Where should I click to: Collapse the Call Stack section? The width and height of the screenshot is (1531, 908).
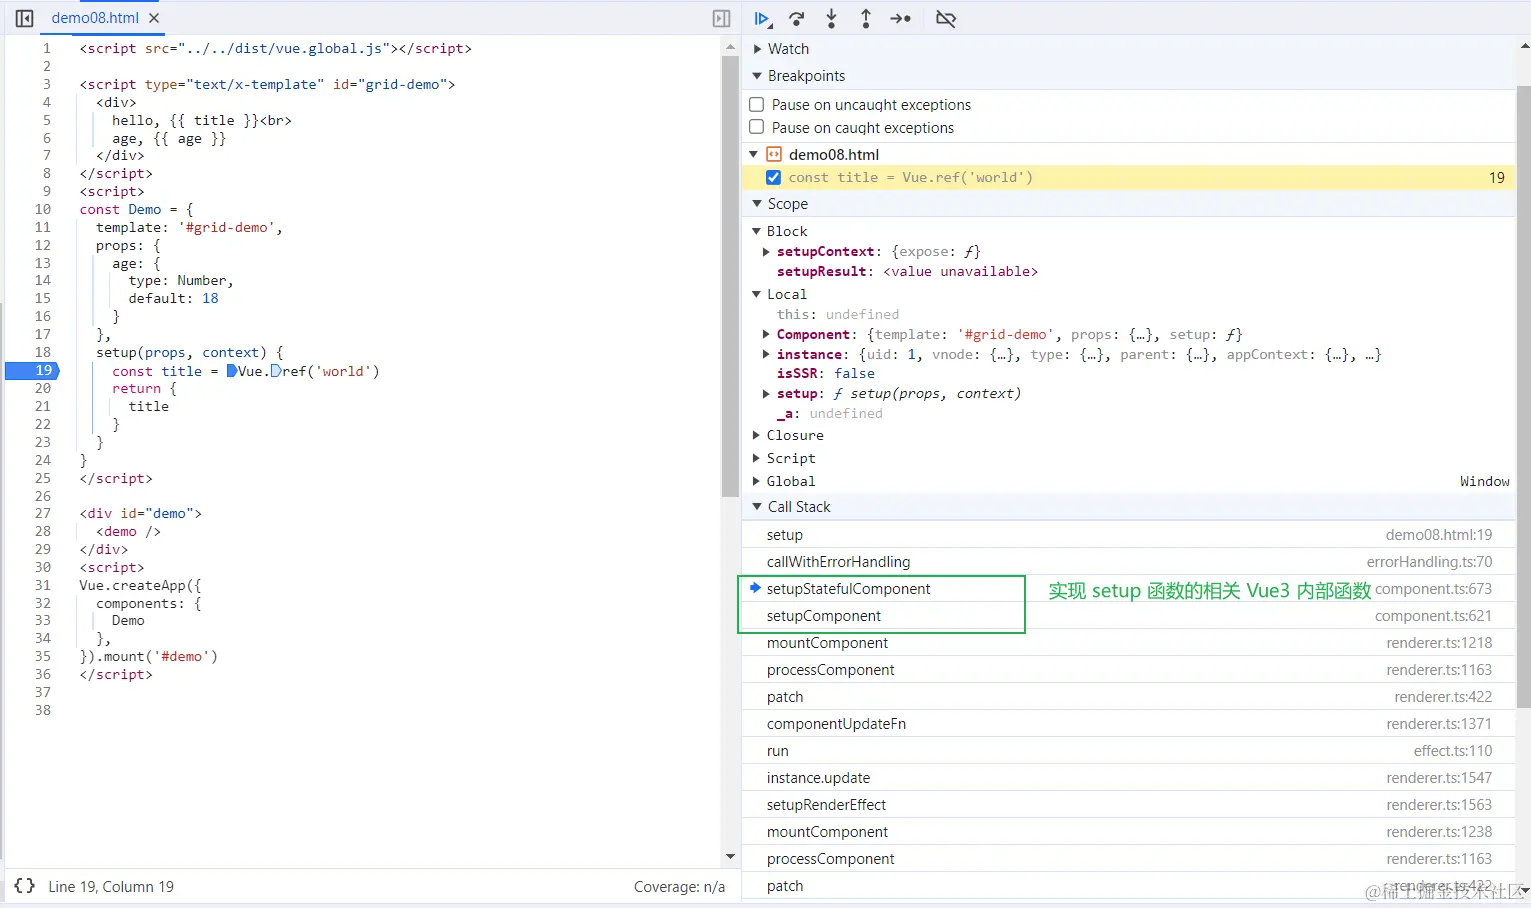coord(757,507)
